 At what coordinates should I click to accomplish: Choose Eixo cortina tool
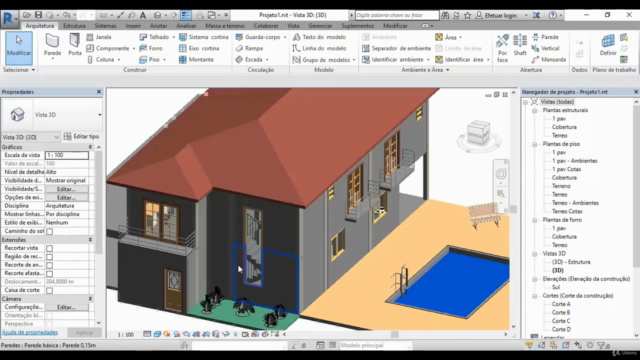[199, 48]
